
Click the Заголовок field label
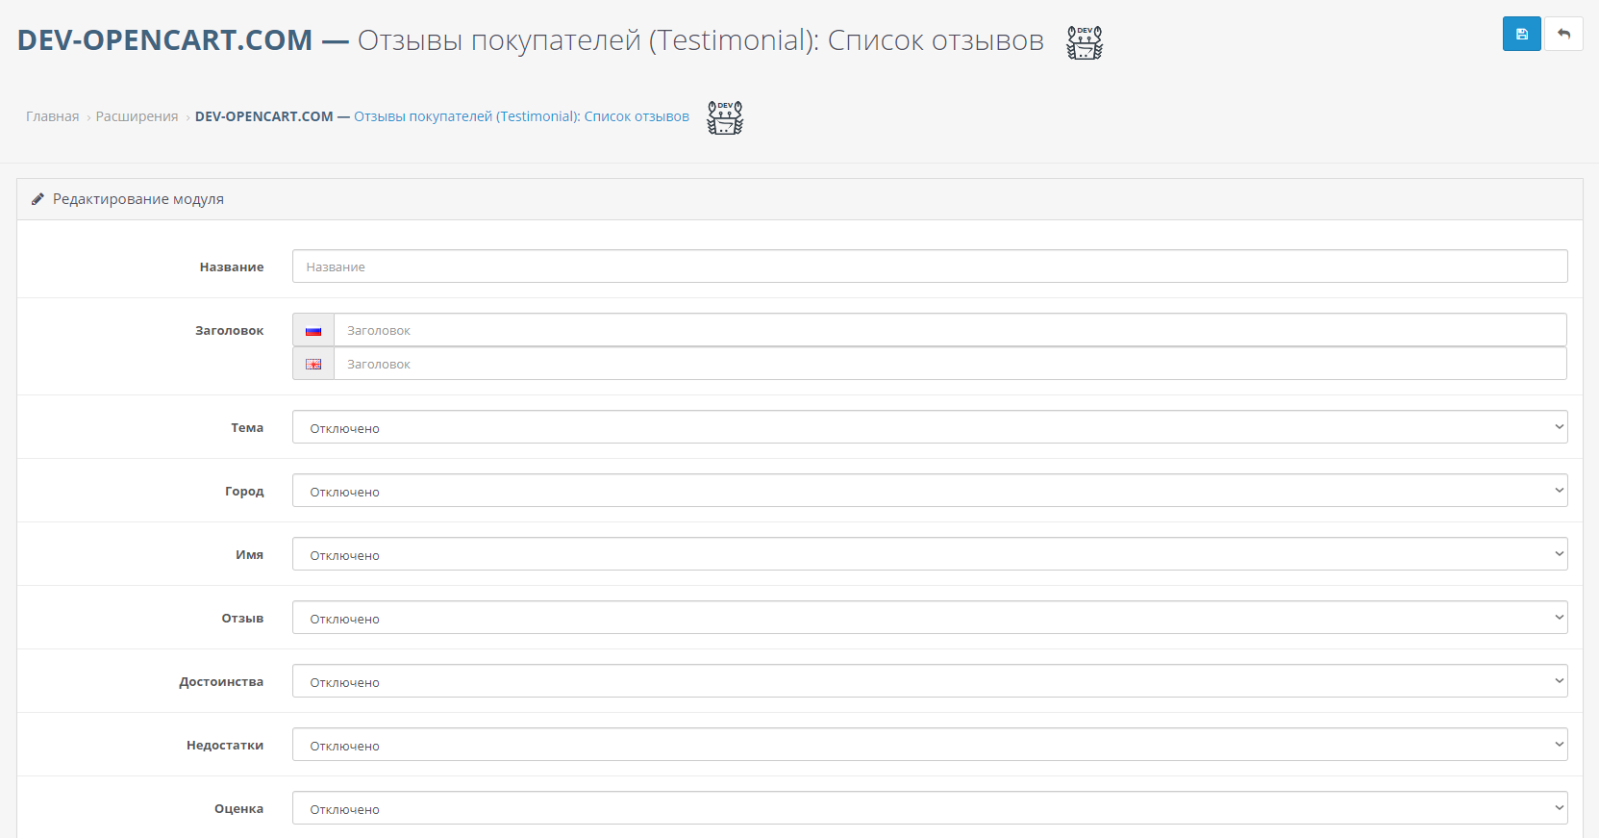[229, 330]
